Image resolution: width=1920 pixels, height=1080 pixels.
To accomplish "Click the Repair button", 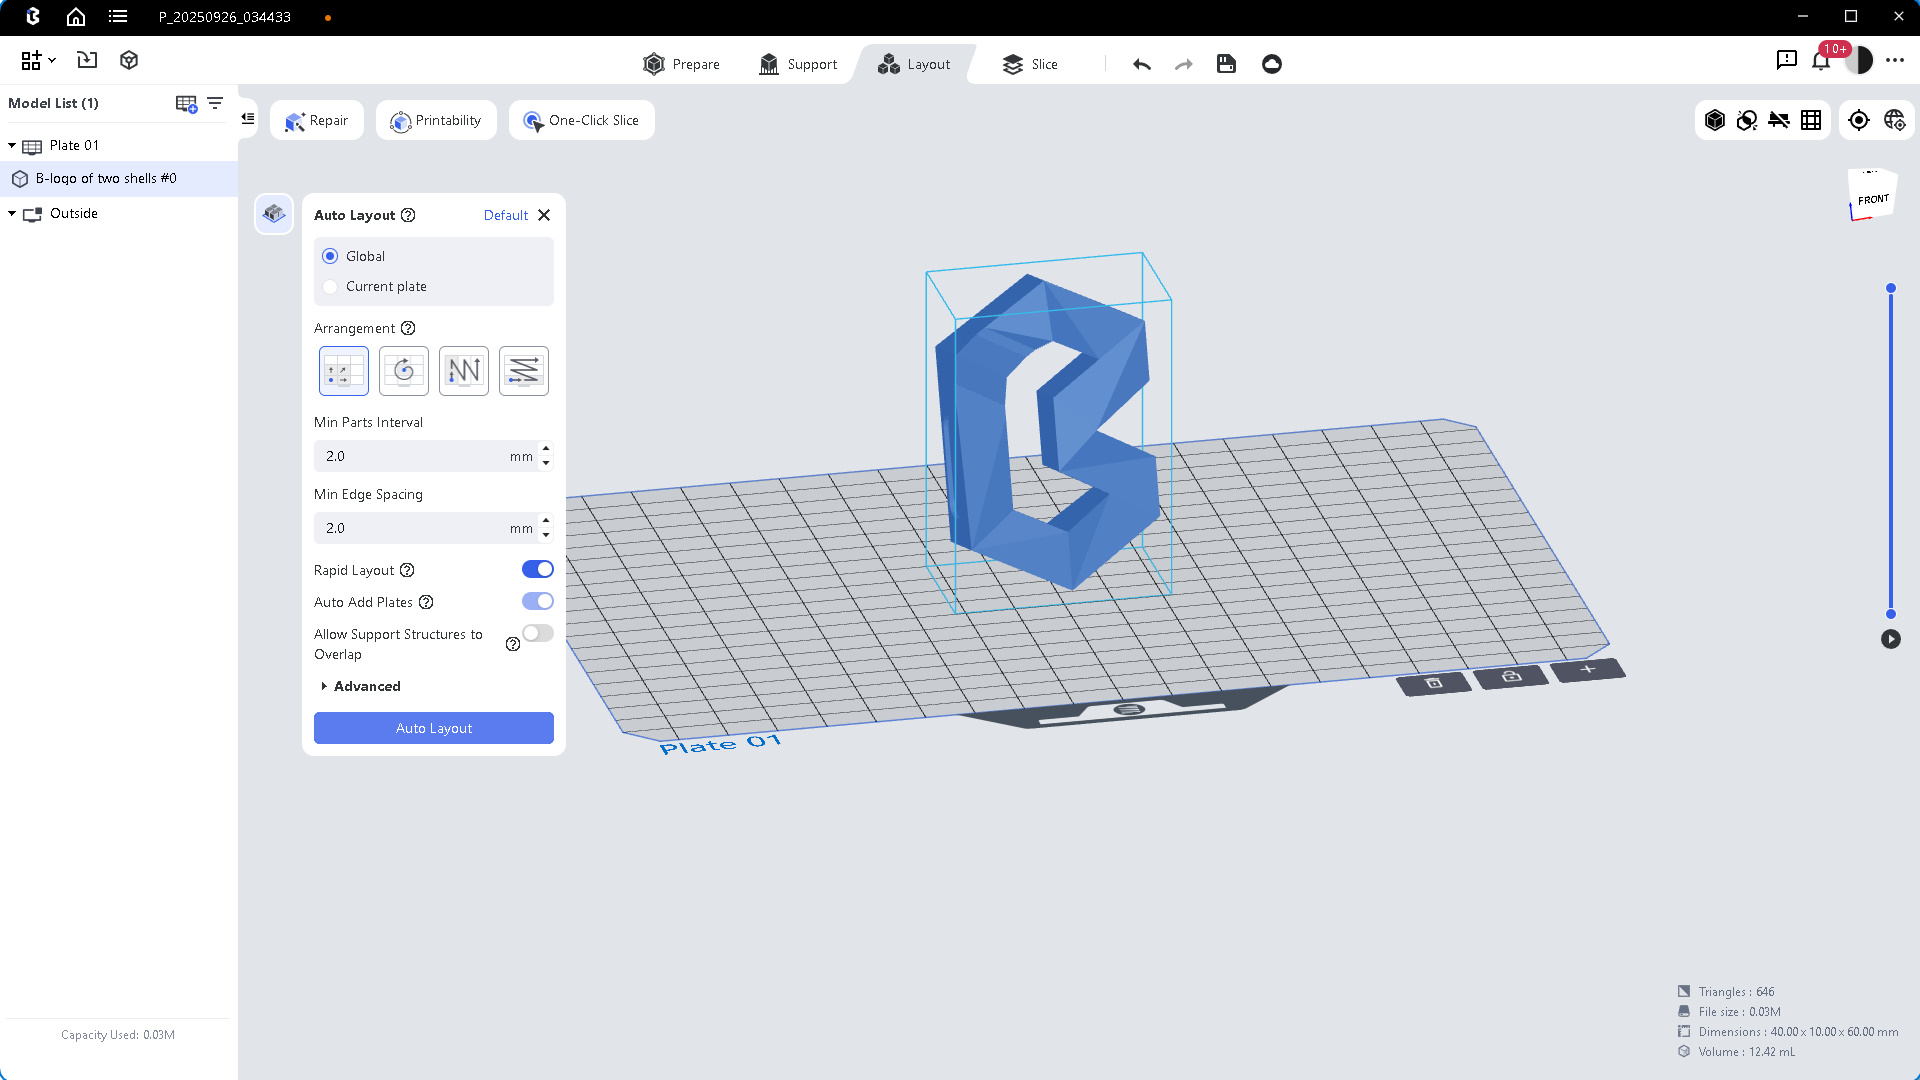I will click(317, 120).
